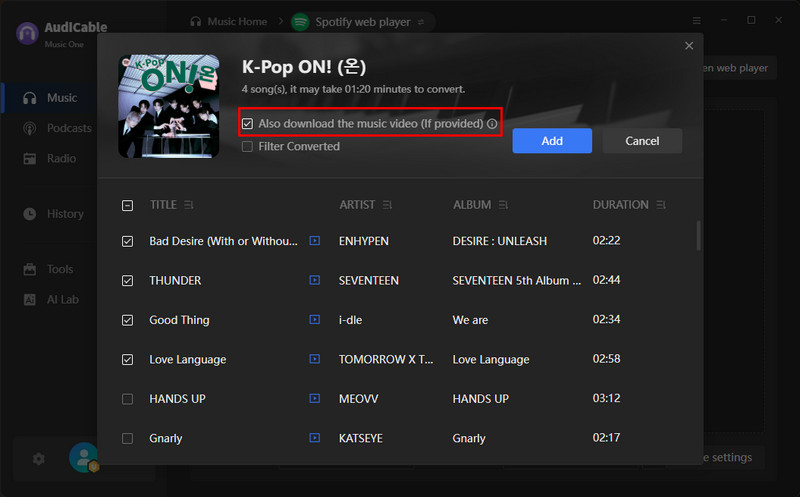Open Radio section in sidebar
The width and height of the screenshot is (800, 497).
point(49,159)
